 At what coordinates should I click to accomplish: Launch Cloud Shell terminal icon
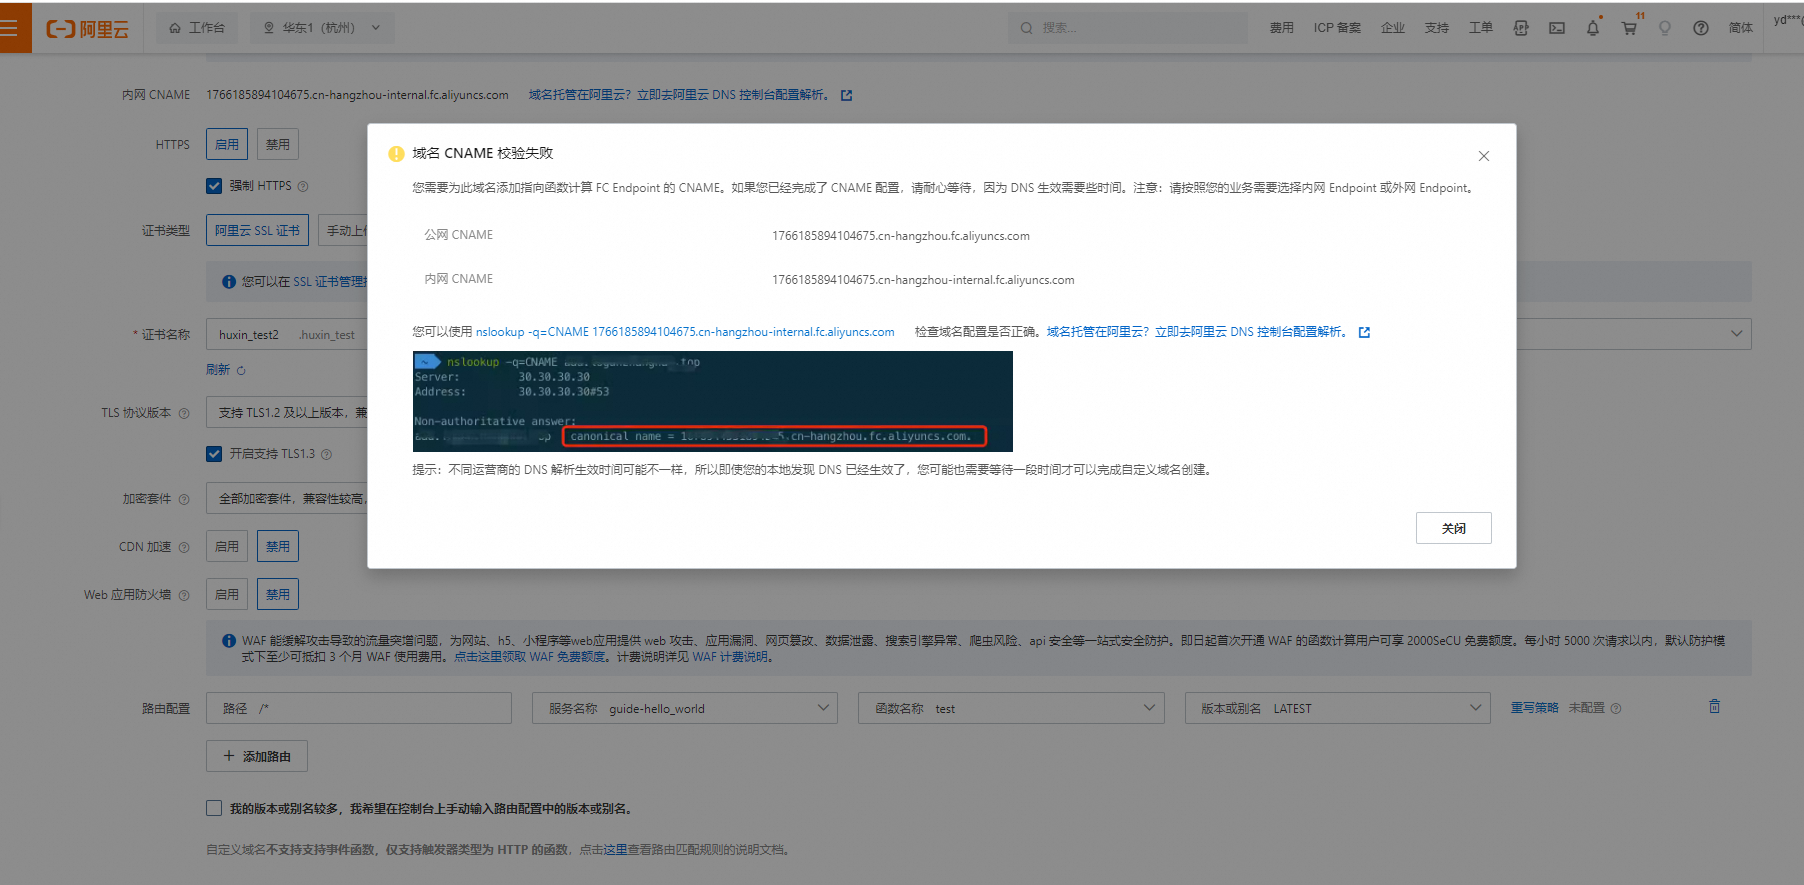point(1557,28)
